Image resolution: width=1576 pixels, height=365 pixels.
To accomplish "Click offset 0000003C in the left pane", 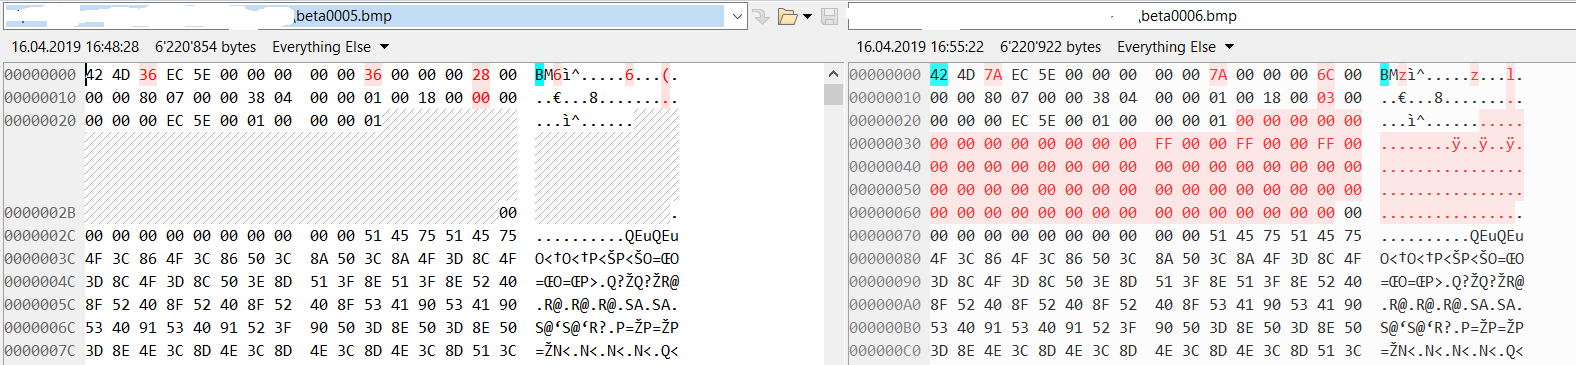I will tap(40, 259).
